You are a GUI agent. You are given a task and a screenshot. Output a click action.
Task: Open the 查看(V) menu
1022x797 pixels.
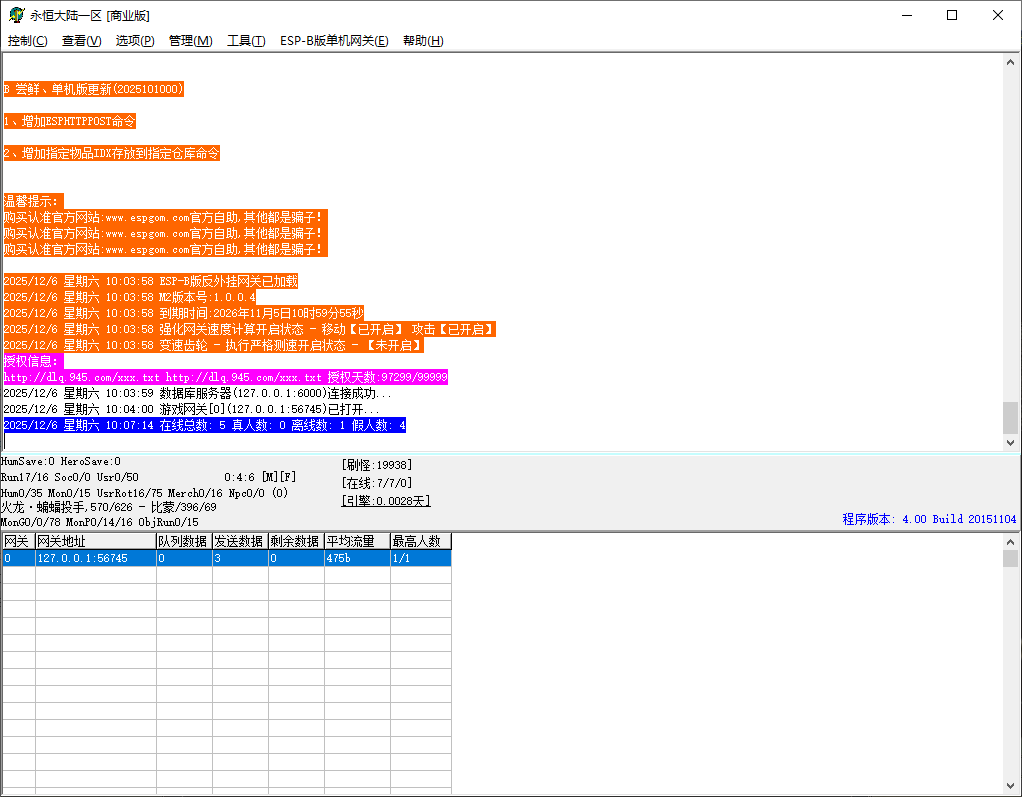coord(81,41)
